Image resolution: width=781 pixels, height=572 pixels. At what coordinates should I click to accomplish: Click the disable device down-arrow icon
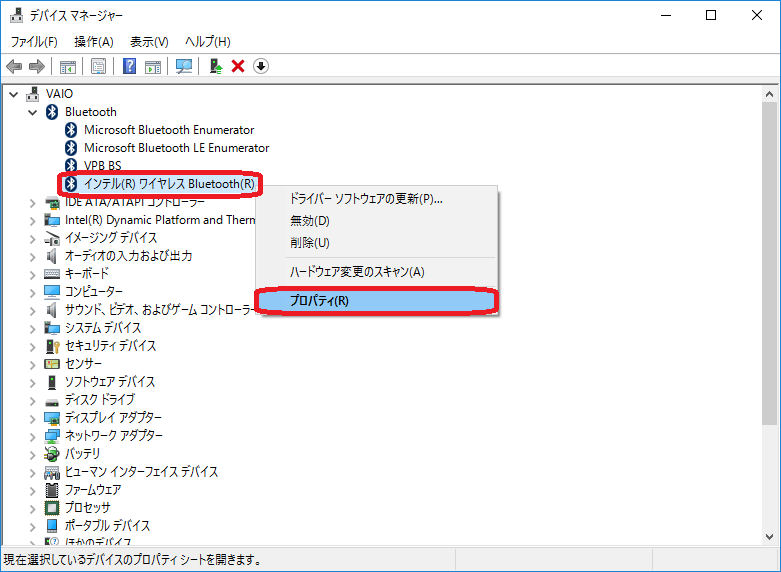(261, 66)
